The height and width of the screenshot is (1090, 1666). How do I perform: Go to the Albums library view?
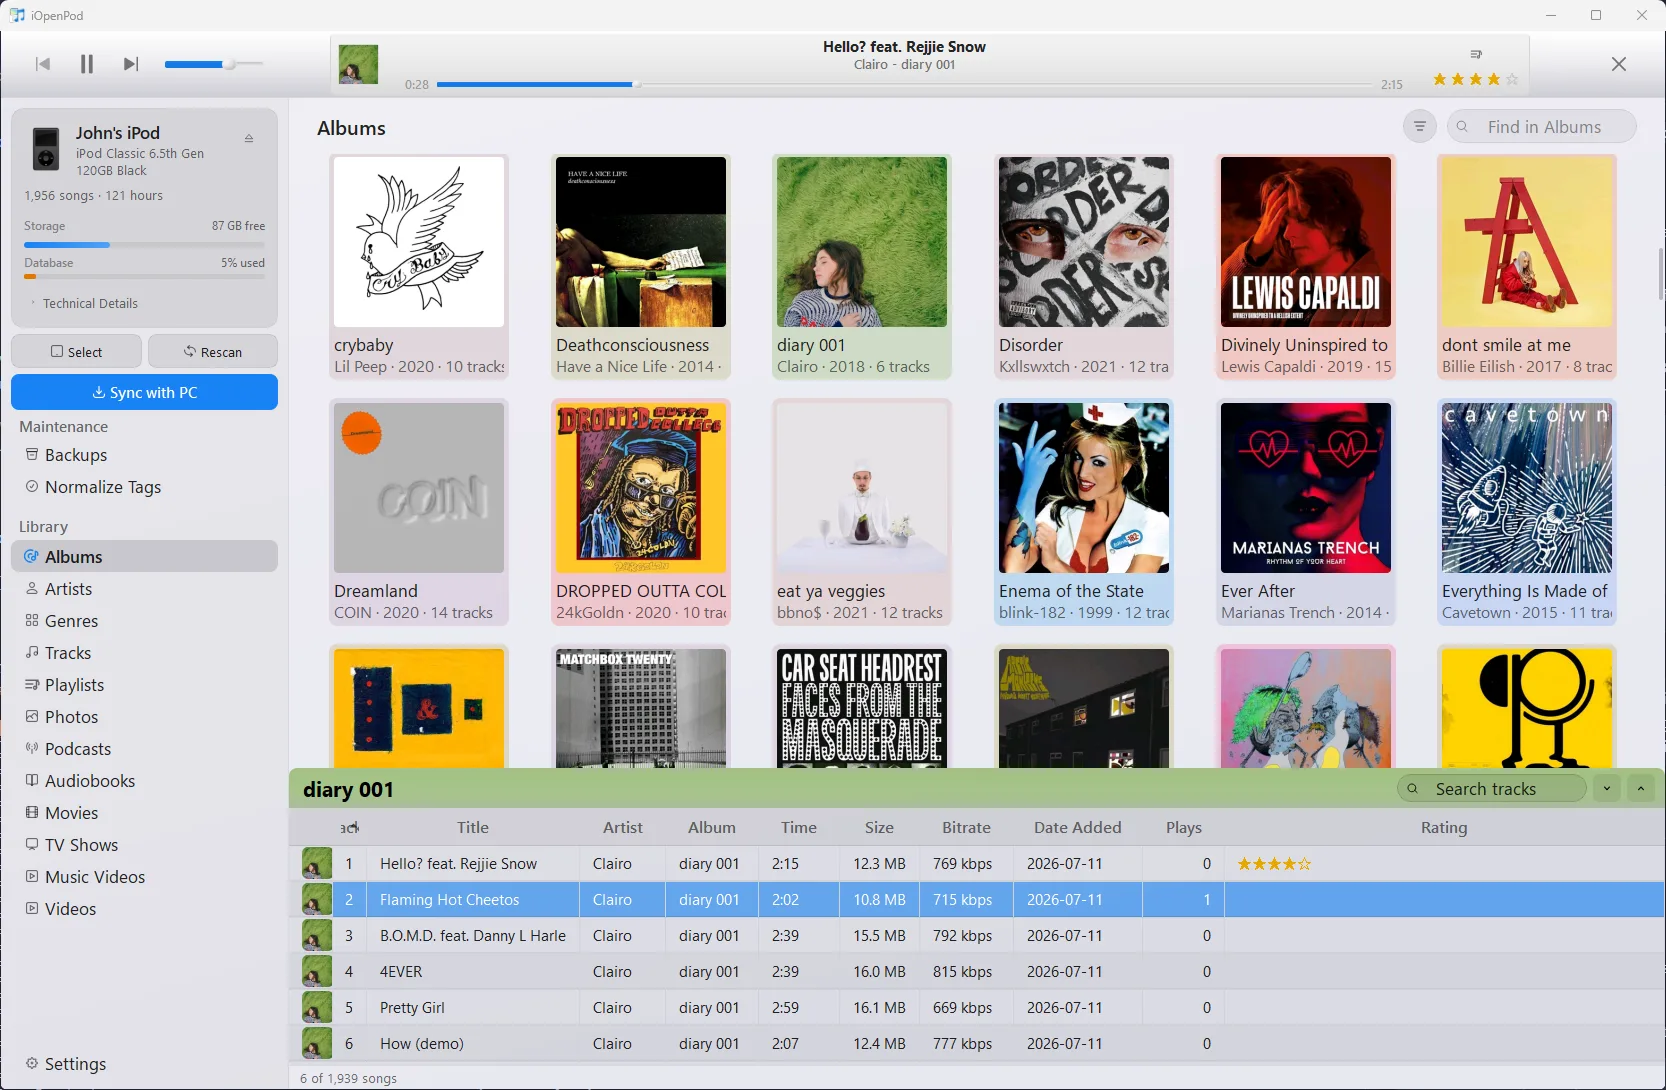[144, 557]
